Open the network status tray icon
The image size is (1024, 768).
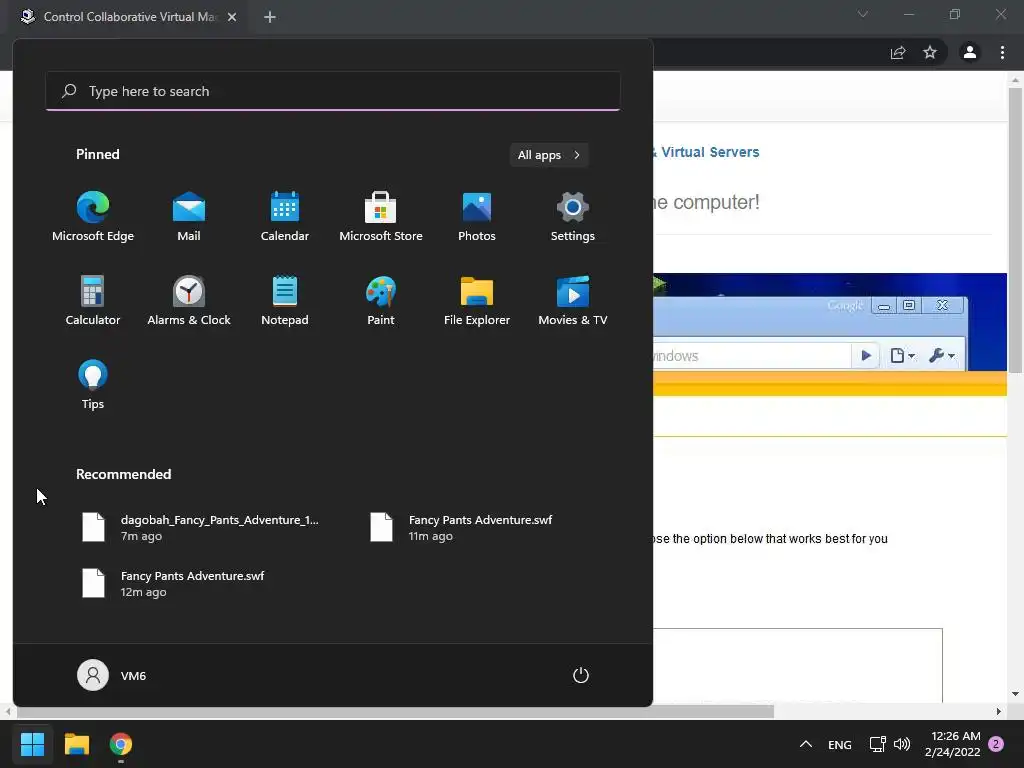tap(877, 744)
